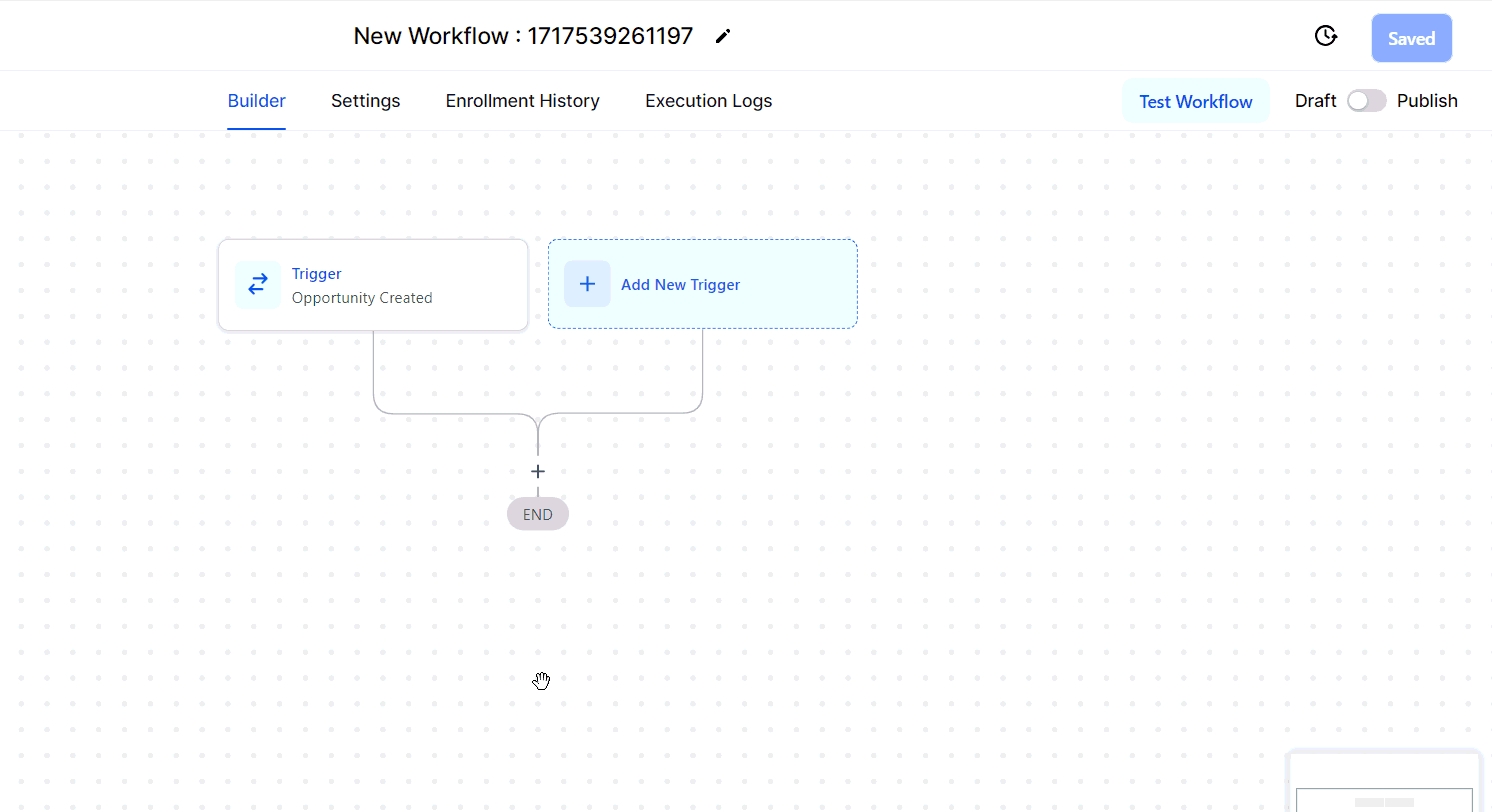Select the END node
The image size is (1492, 812).
538,515
